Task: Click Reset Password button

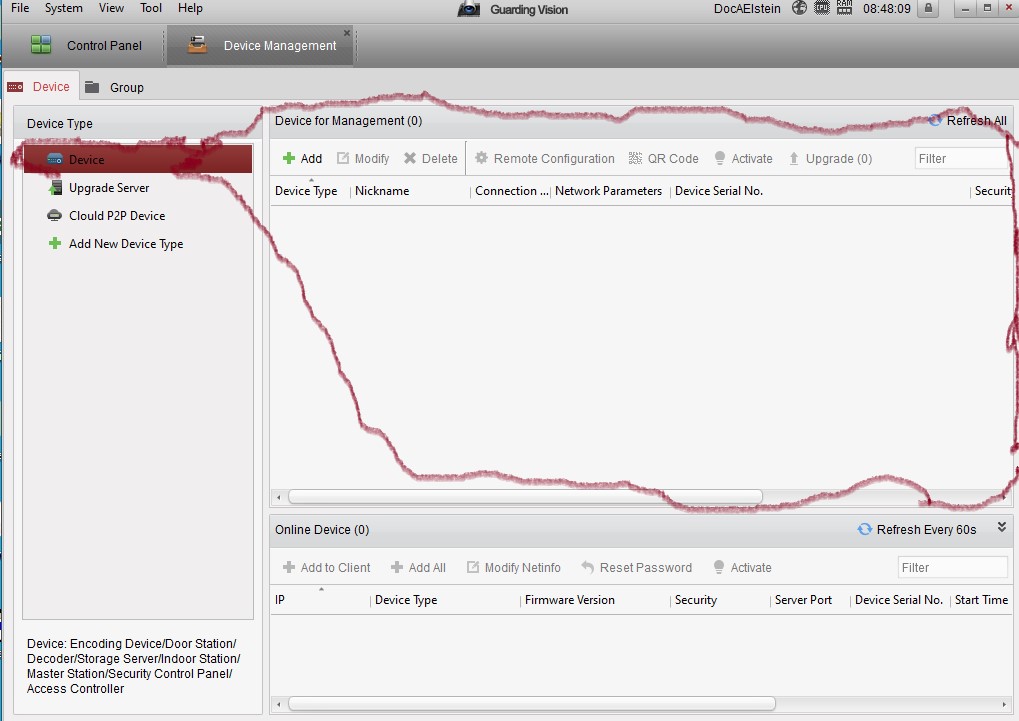Action: pos(637,568)
